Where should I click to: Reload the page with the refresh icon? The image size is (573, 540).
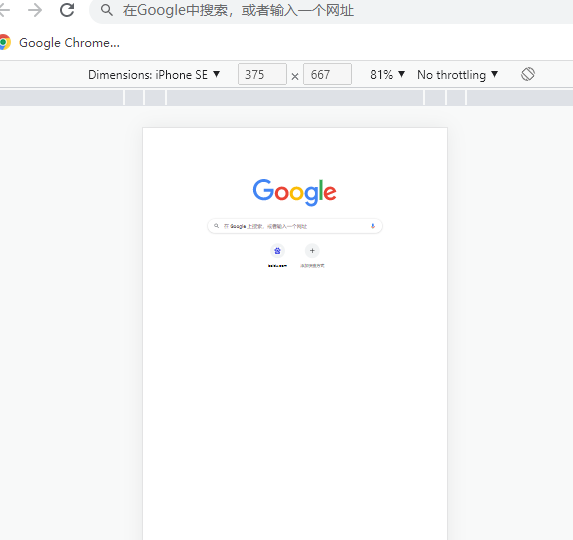(x=67, y=10)
